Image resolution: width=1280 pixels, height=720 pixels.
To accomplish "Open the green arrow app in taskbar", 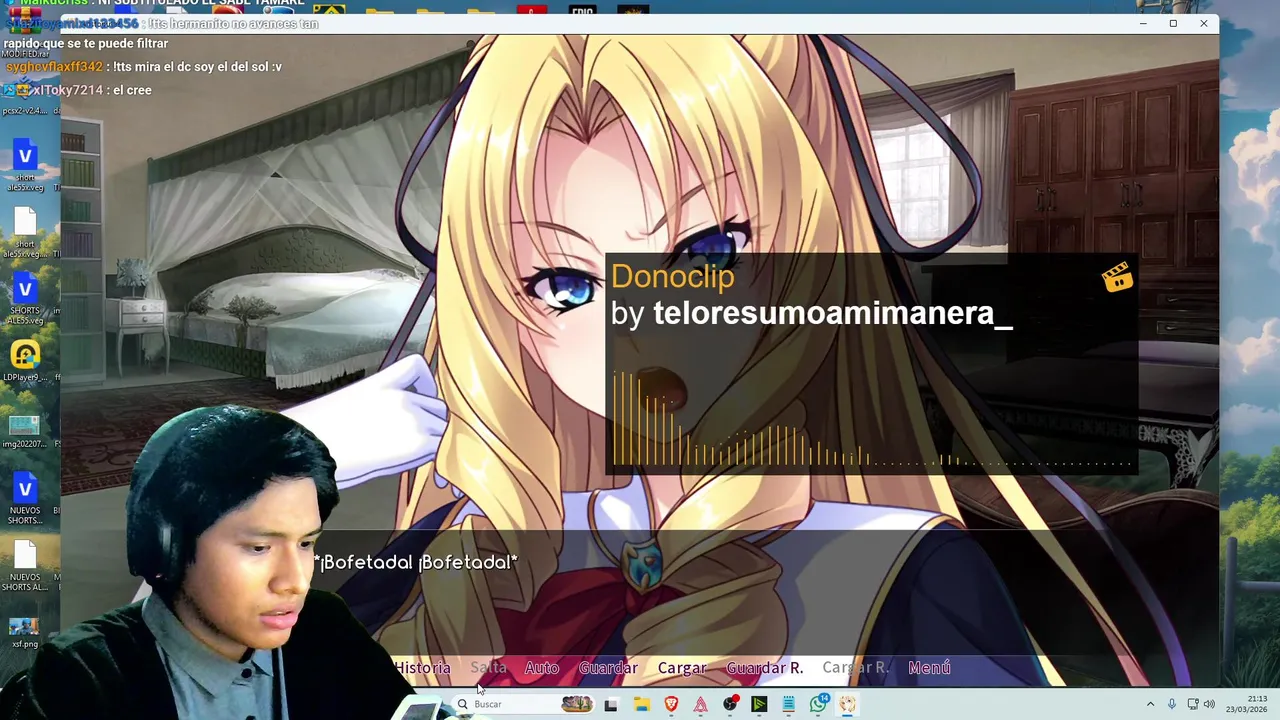I will click(x=759, y=704).
